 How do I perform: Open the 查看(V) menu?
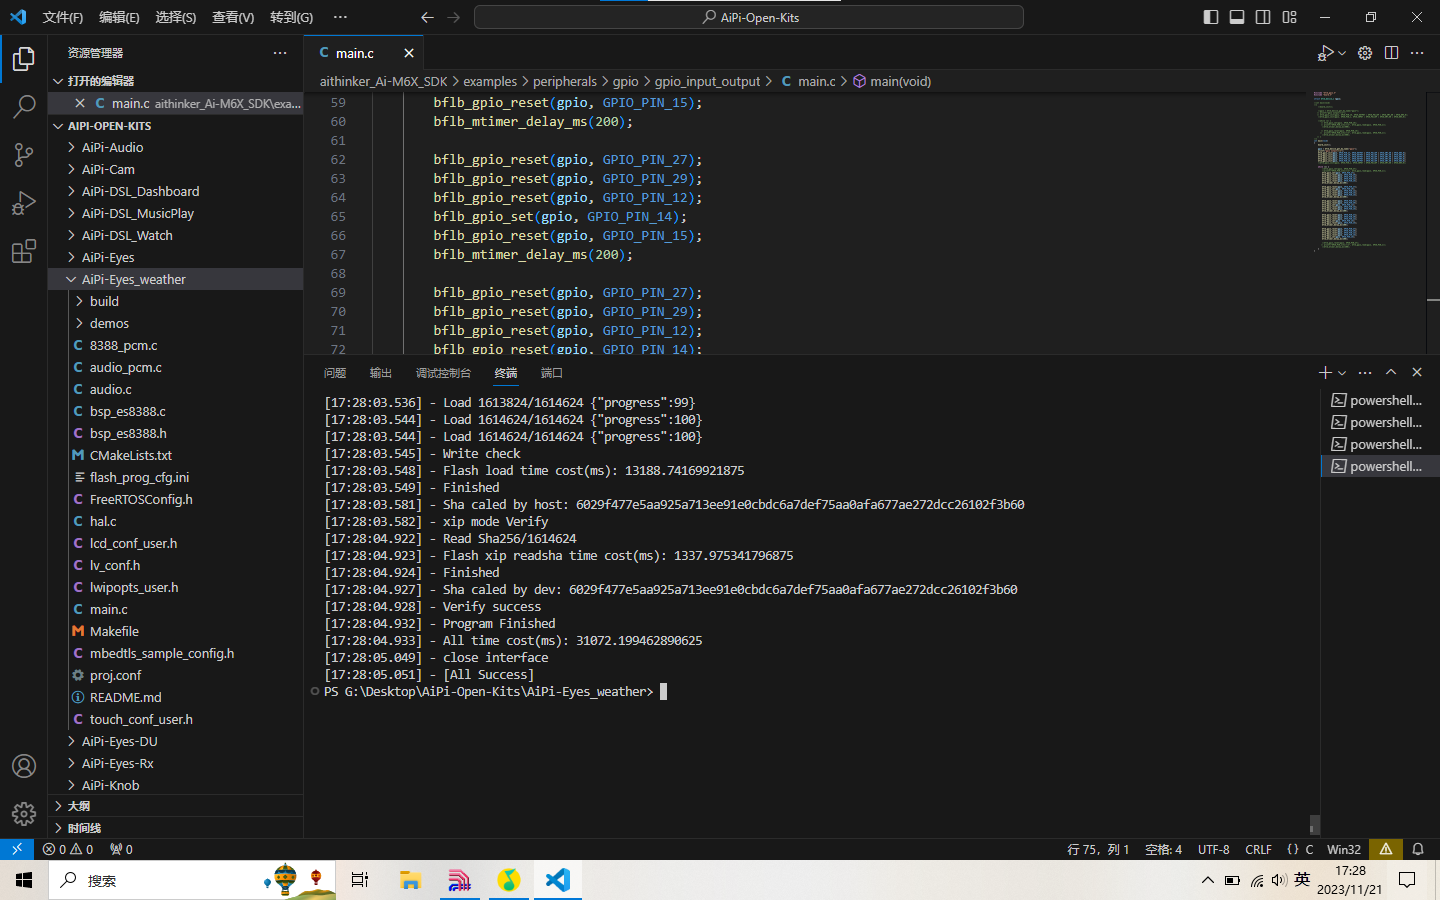pyautogui.click(x=233, y=17)
